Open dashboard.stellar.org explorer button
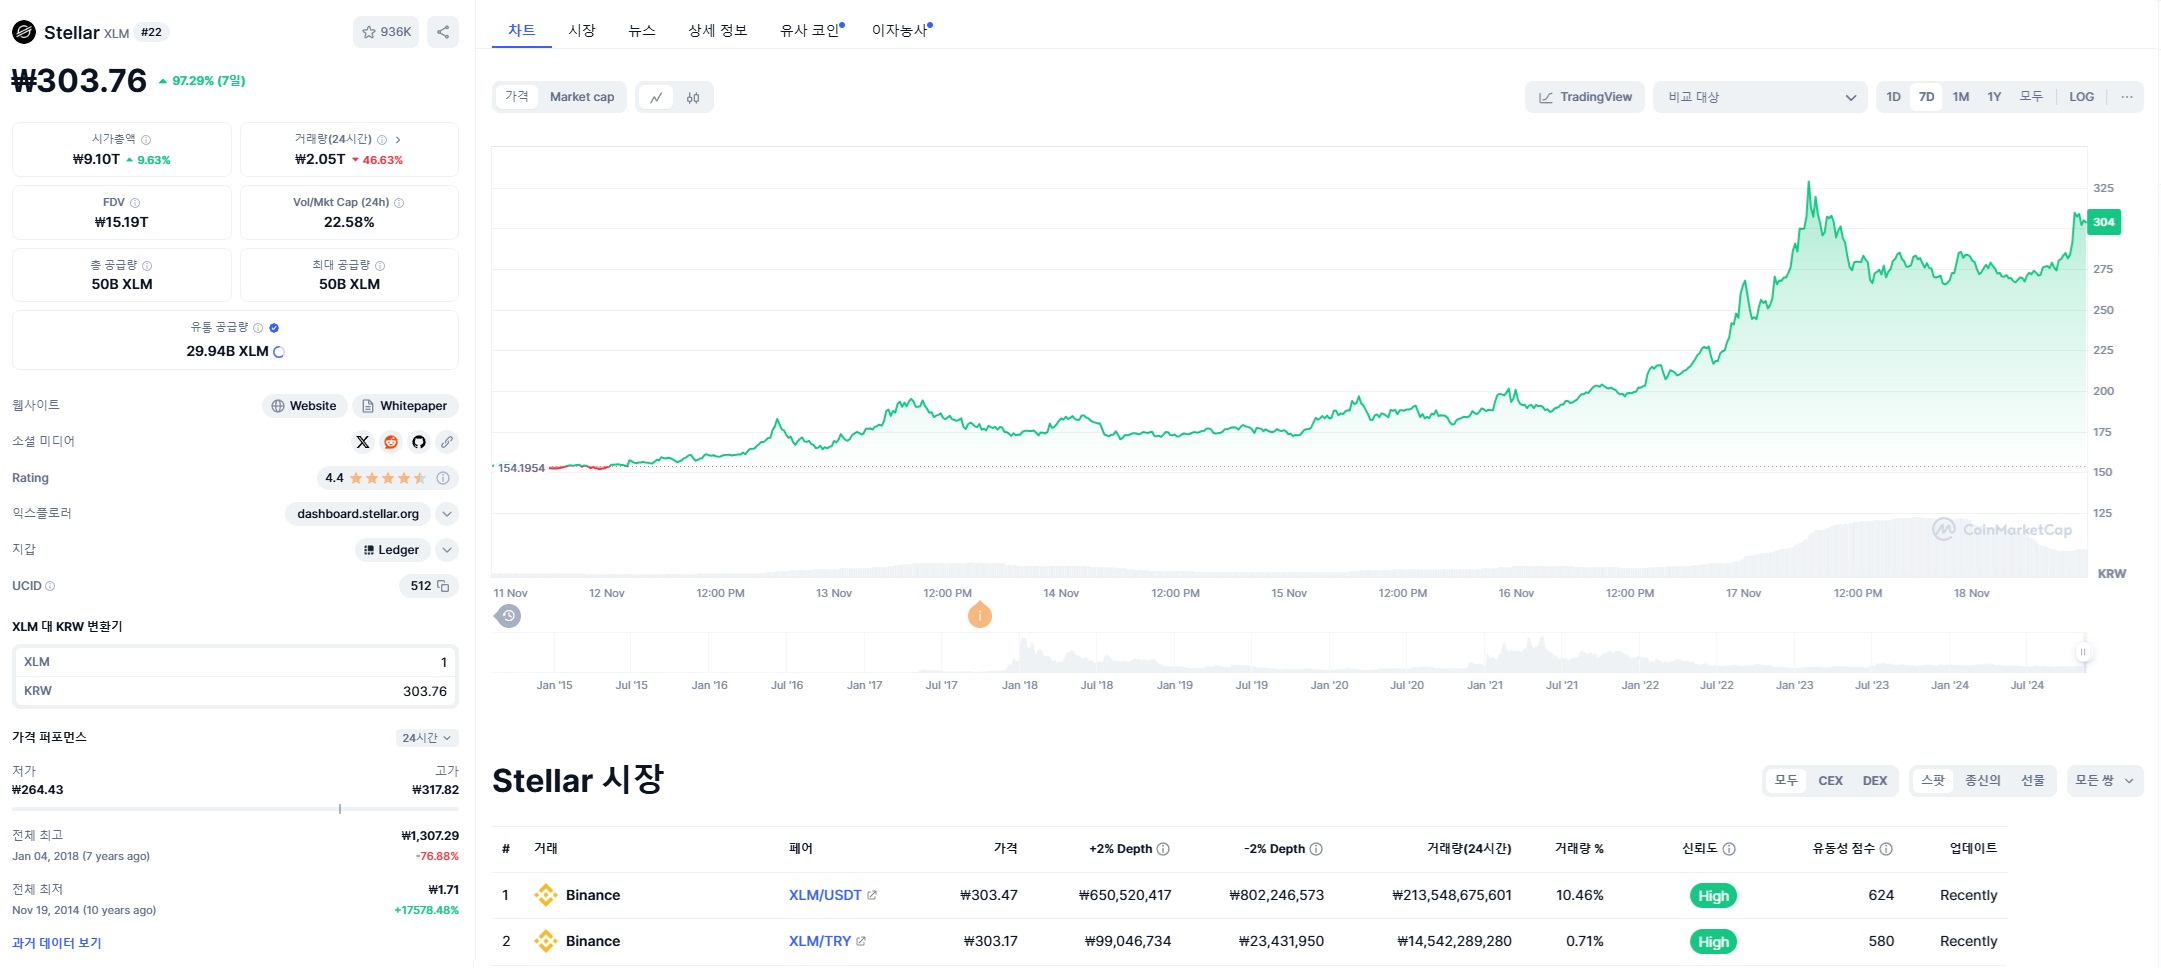2161x968 pixels. pyautogui.click(x=358, y=514)
